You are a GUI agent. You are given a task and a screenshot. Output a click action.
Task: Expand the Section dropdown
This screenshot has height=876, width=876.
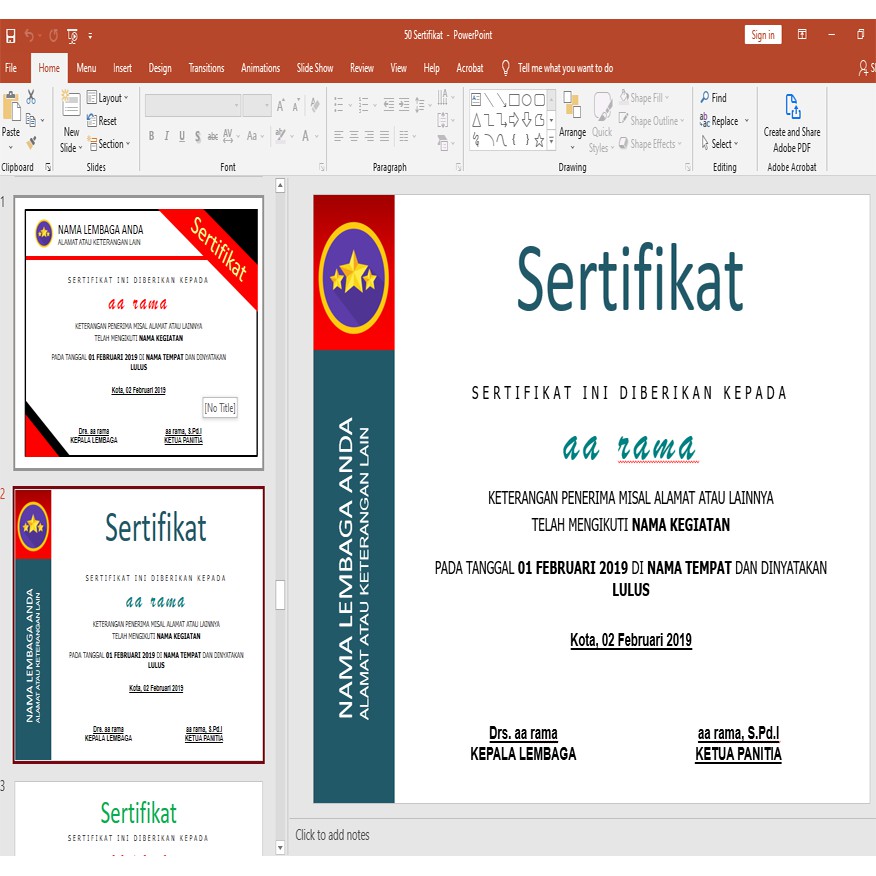(x=109, y=144)
